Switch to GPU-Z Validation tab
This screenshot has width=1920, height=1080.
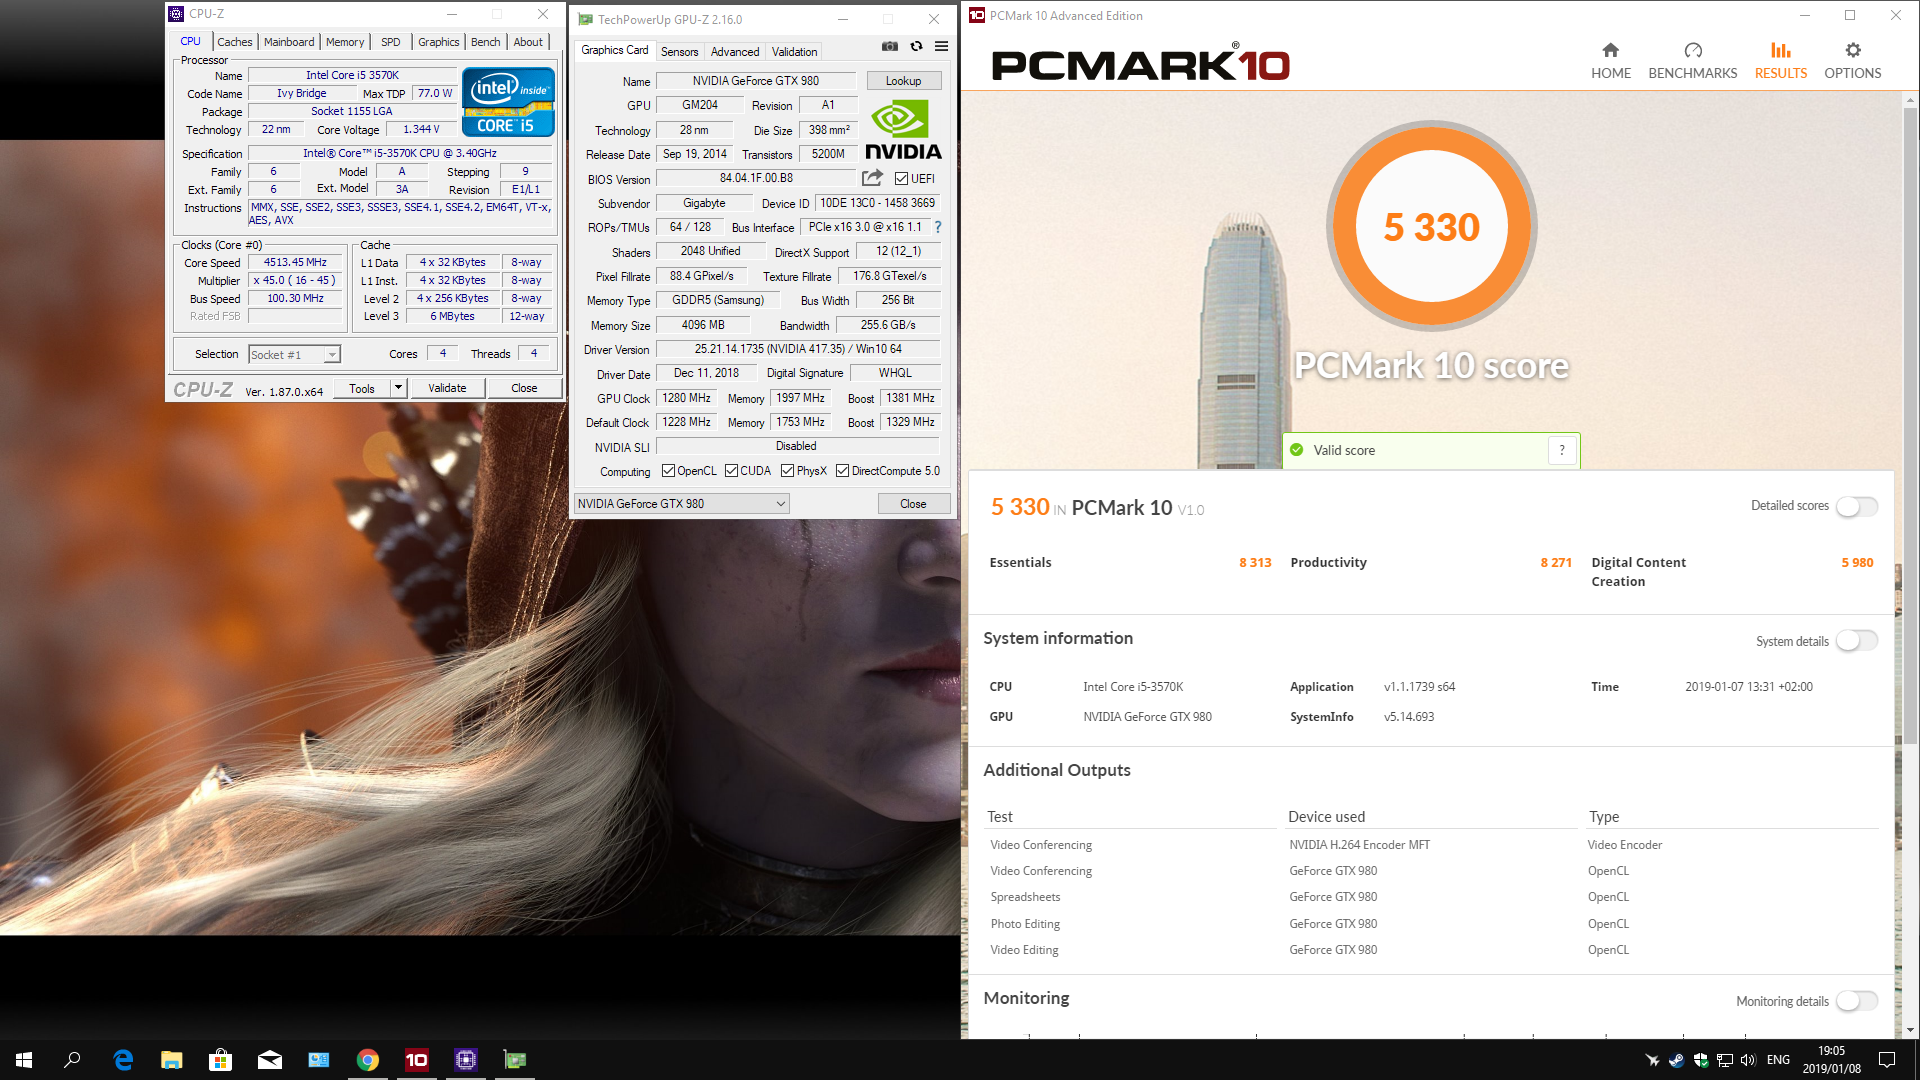click(794, 52)
